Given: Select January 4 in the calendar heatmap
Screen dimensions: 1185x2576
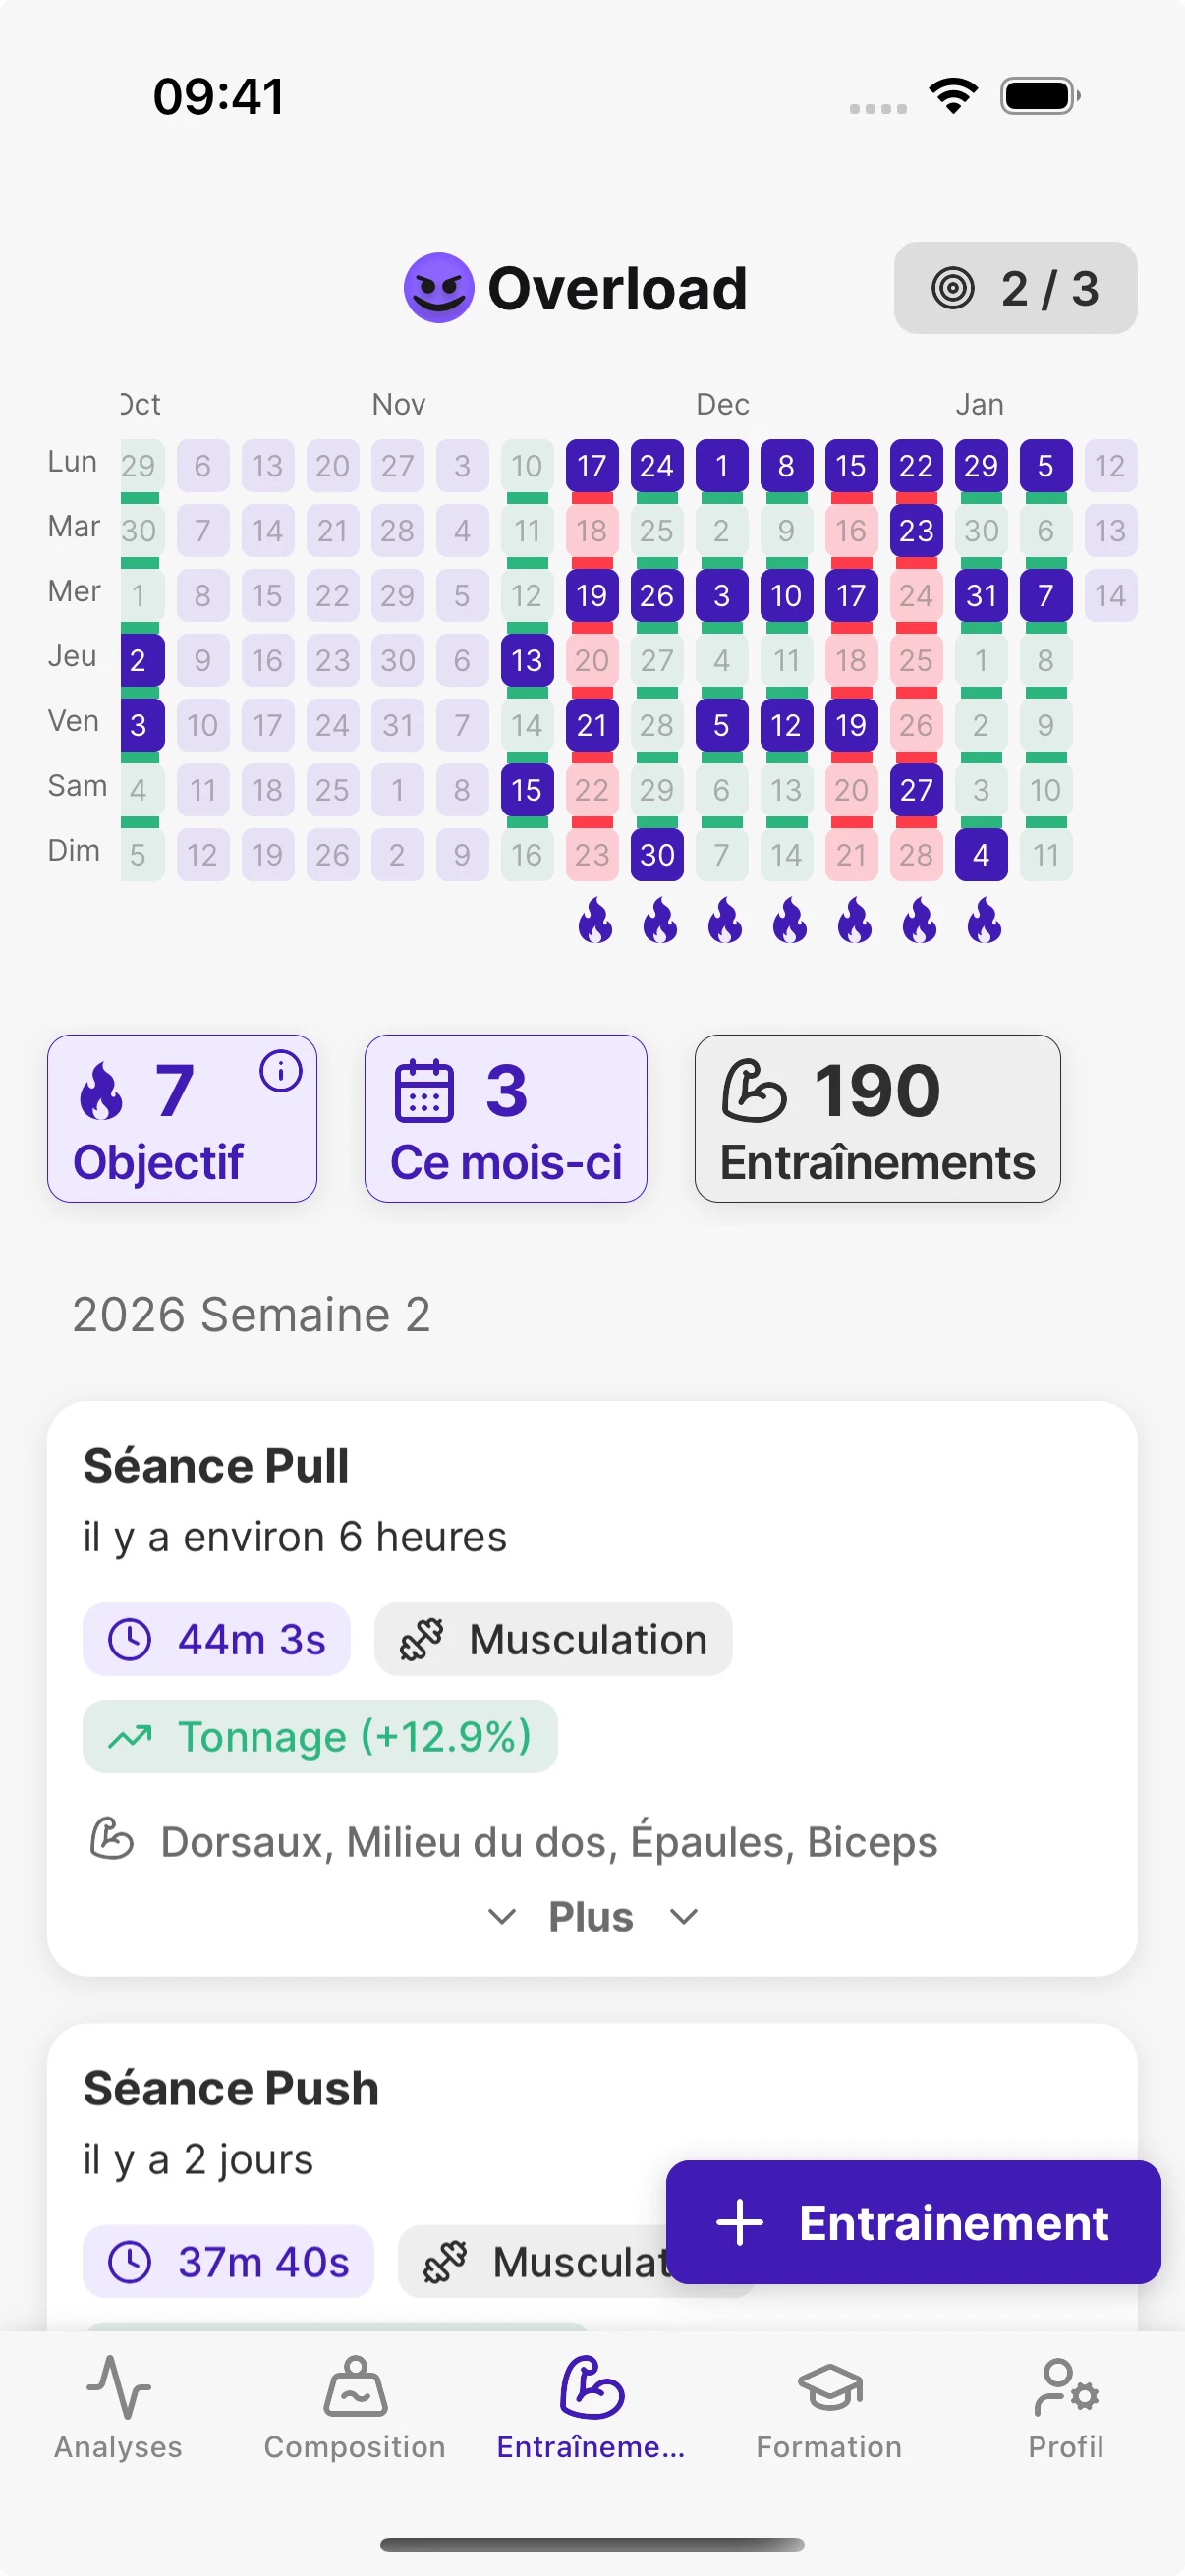Looking at the screenshot, I should click(x=981, y=855).
